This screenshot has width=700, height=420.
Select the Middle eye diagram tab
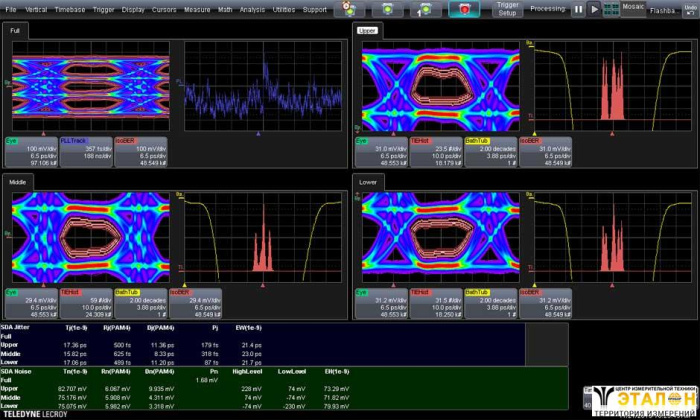[x=20, y=181]
